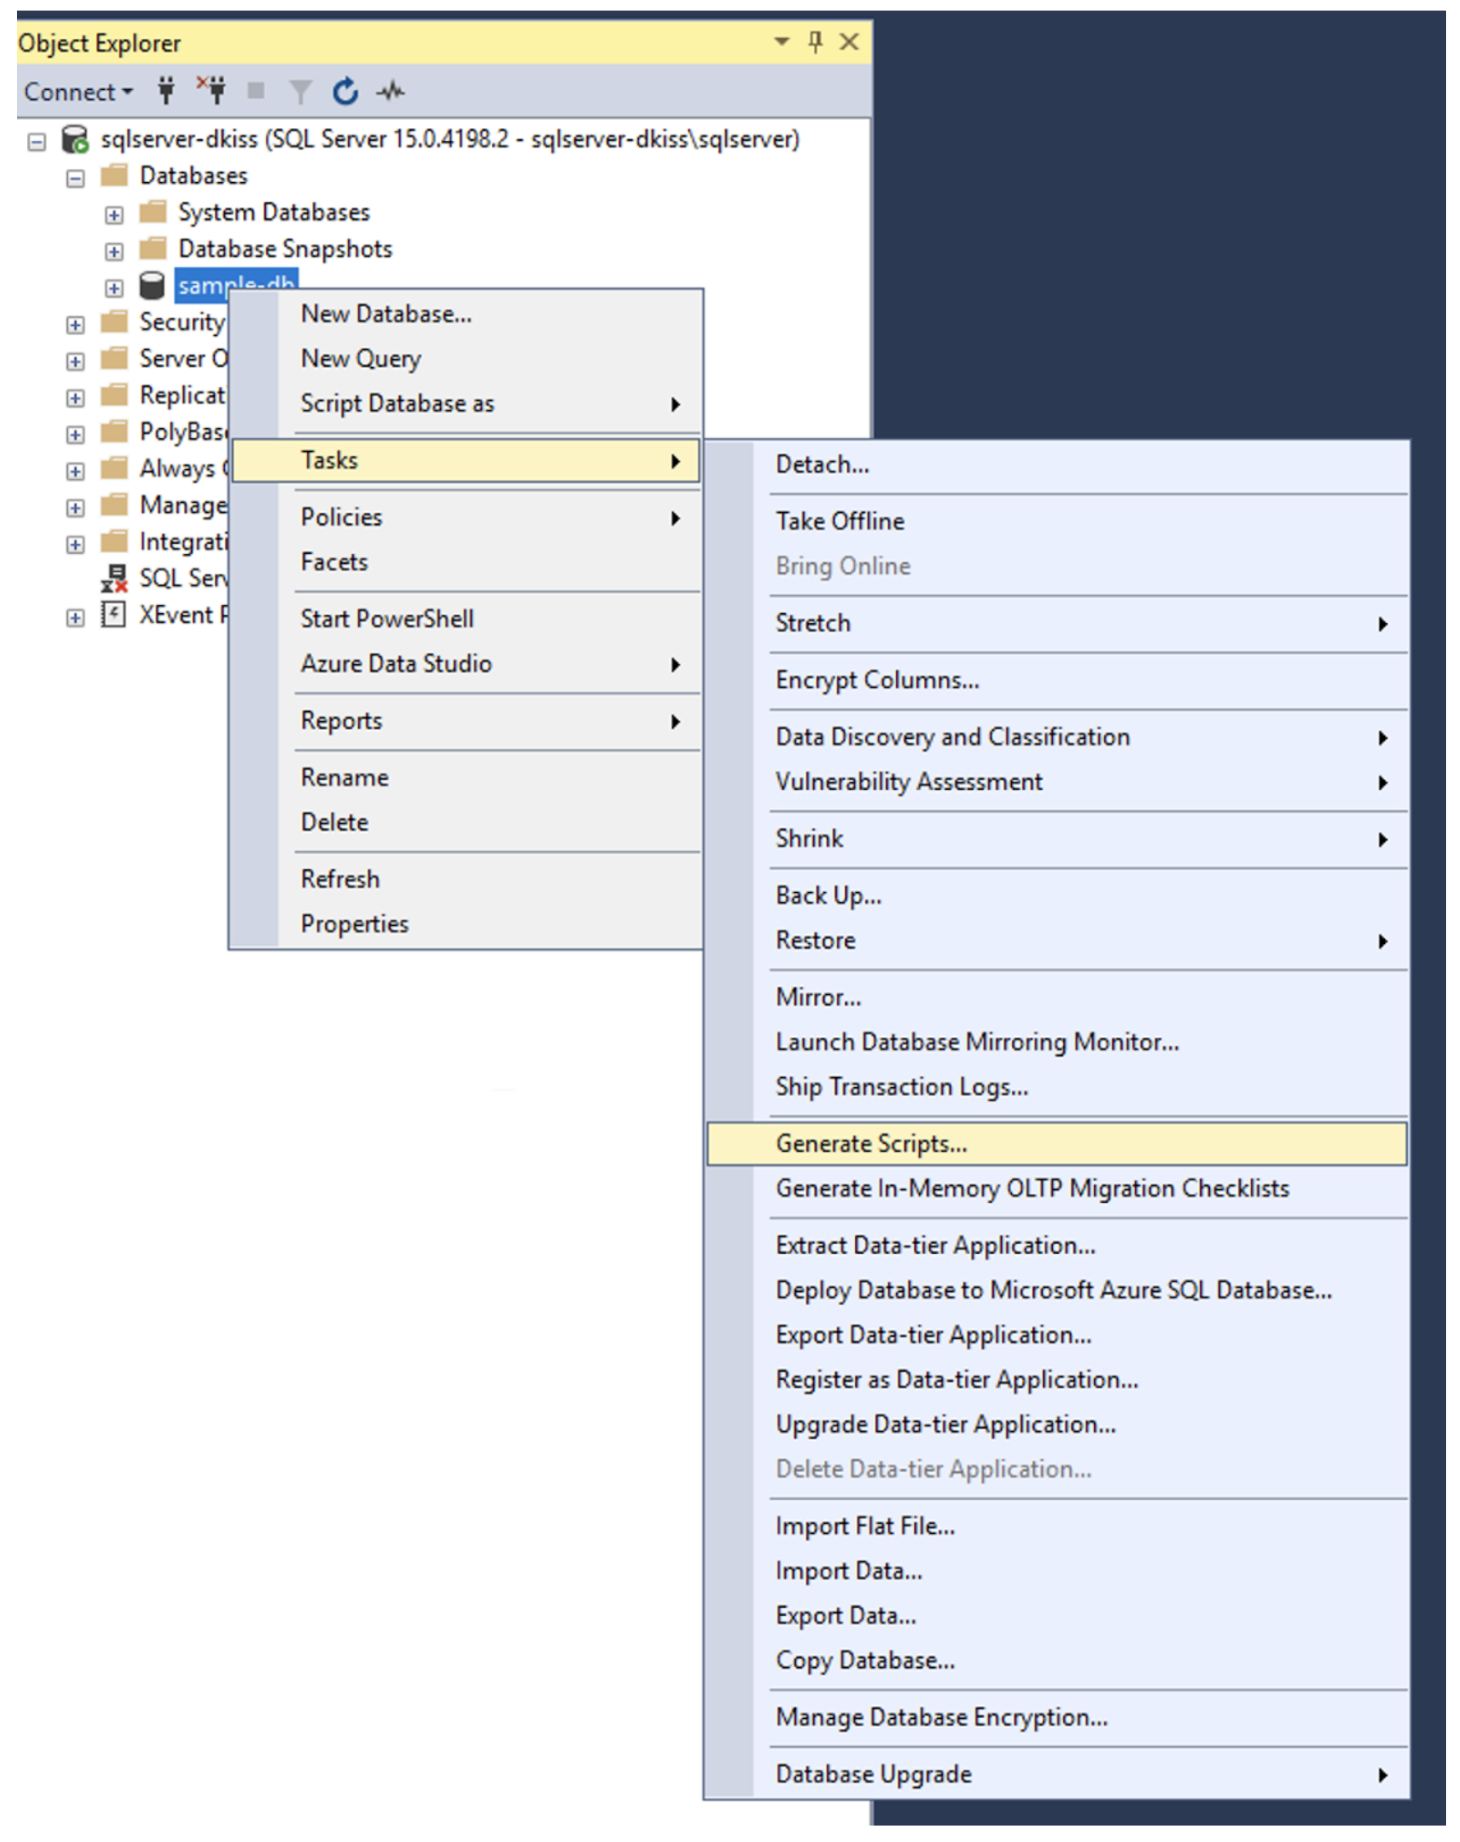The height and width of the screenshot is (1842, 1460).
Task: Open database Properties from context menu
Action: pyautogui.click(x=466, y=924)
